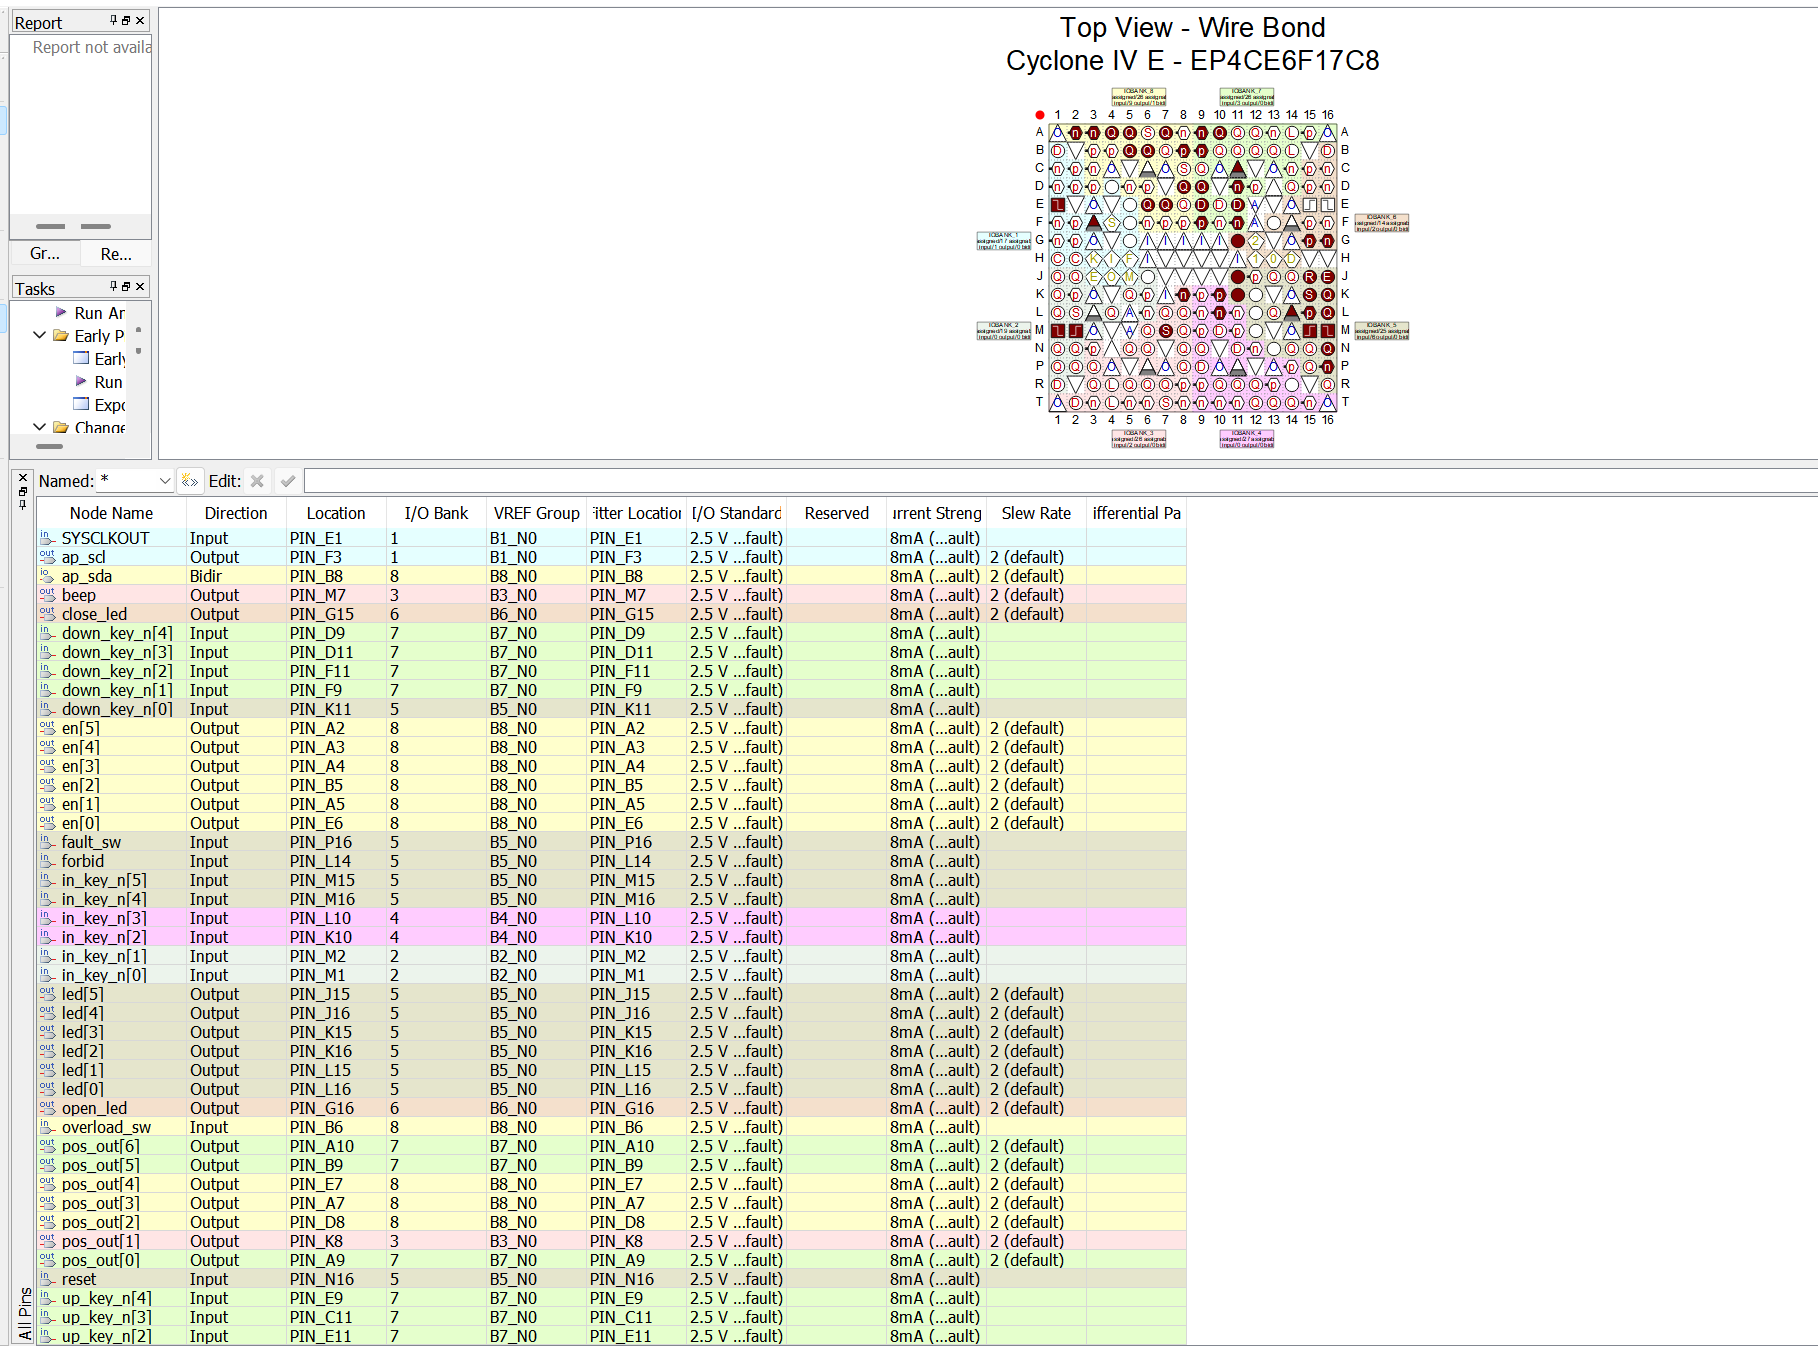1818x1346 pixels.
Task: Click the 'Bidir' direction cell
Action: 236,576
